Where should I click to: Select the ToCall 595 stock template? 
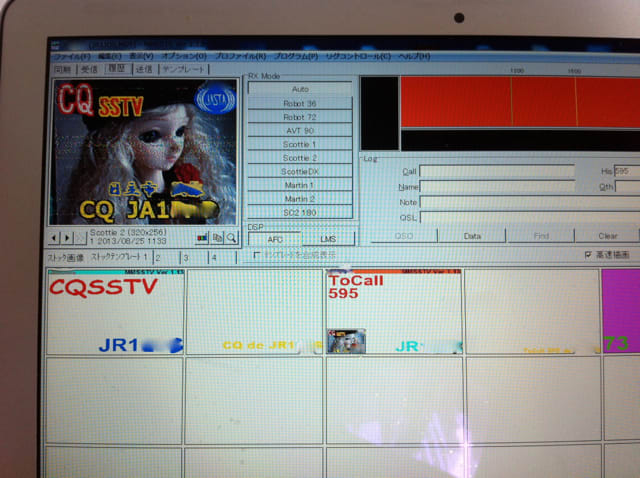point(394,311)
